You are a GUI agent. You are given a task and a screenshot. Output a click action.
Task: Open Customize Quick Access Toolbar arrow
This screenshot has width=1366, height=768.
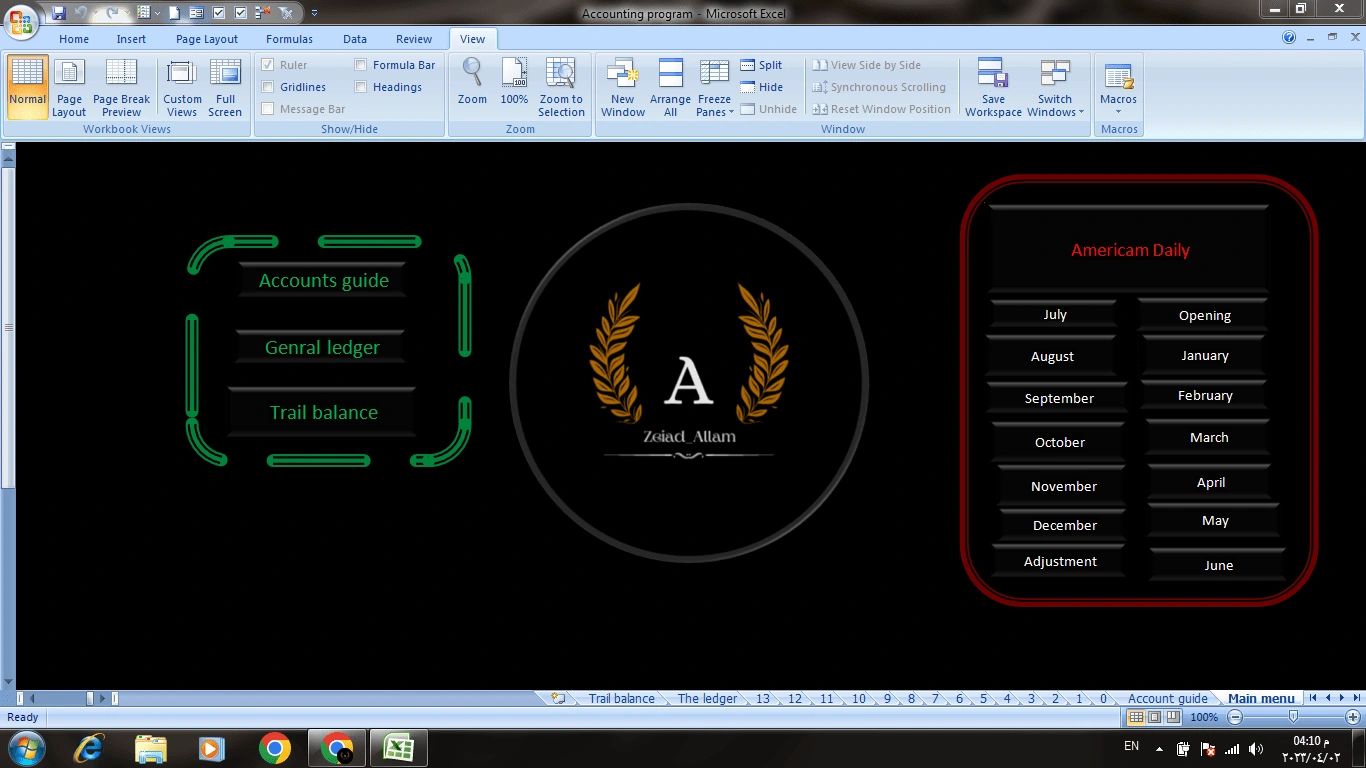(314, 13)
